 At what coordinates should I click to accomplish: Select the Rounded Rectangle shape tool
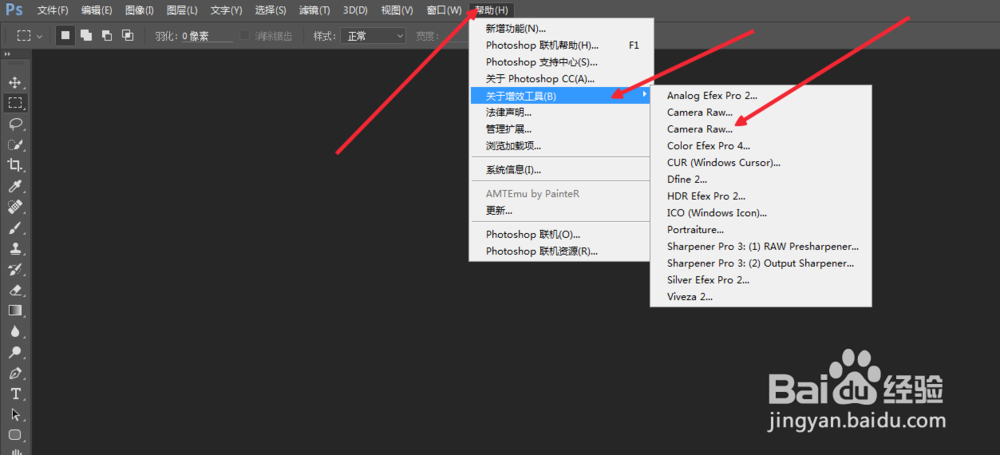[x=15, y=435]
